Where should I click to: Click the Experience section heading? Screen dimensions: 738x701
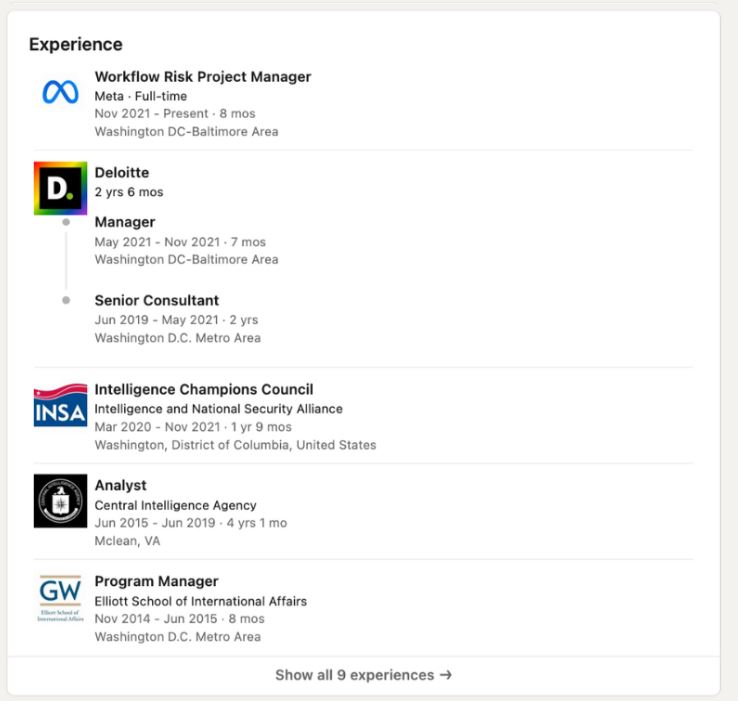pyautogui.click(x=75, y=44)
